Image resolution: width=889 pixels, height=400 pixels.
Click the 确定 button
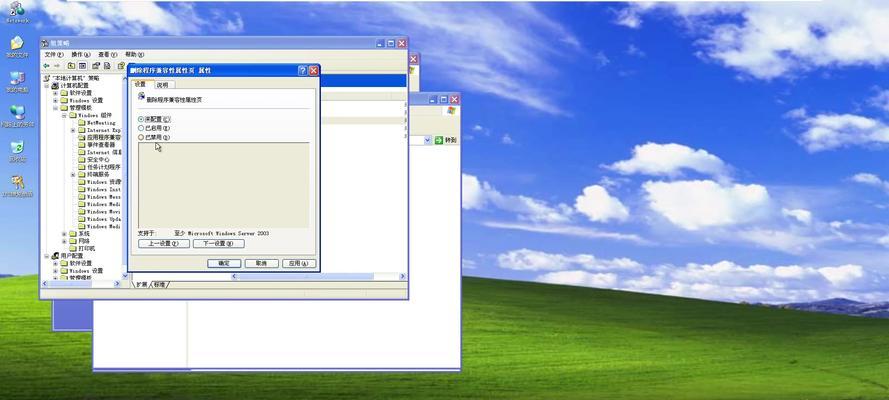point(224,263)
